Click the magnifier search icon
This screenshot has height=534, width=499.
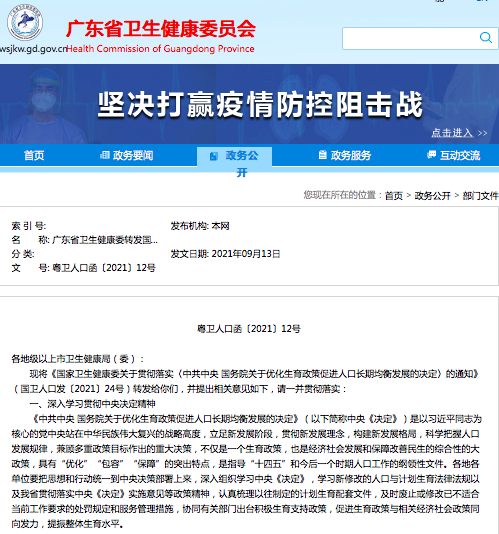coord(486,37)
